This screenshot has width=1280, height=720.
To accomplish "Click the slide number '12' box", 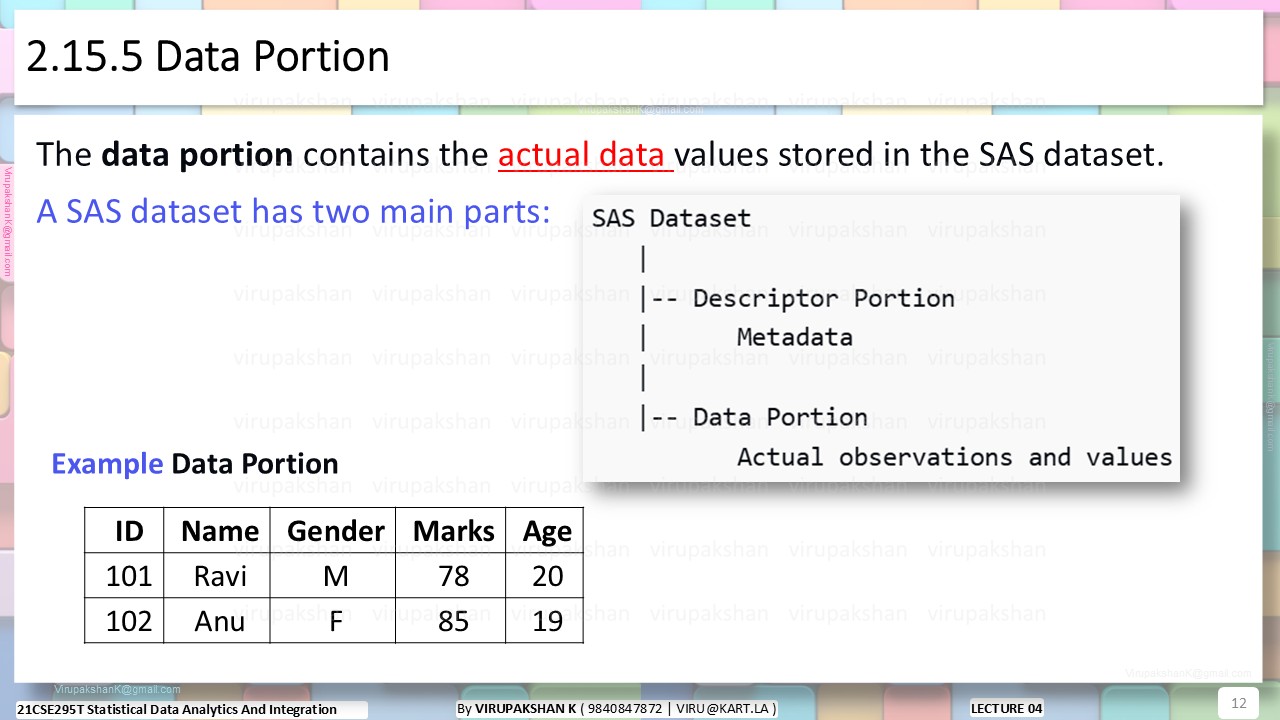I will tap(1238, 703).
